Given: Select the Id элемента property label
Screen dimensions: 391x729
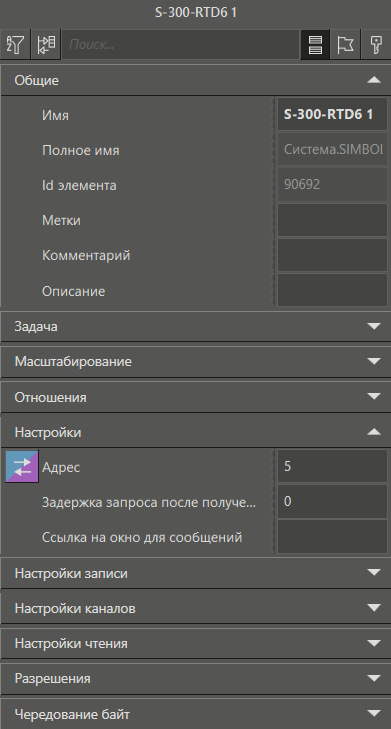Looking at the screenshot, I should click(79, 185).
